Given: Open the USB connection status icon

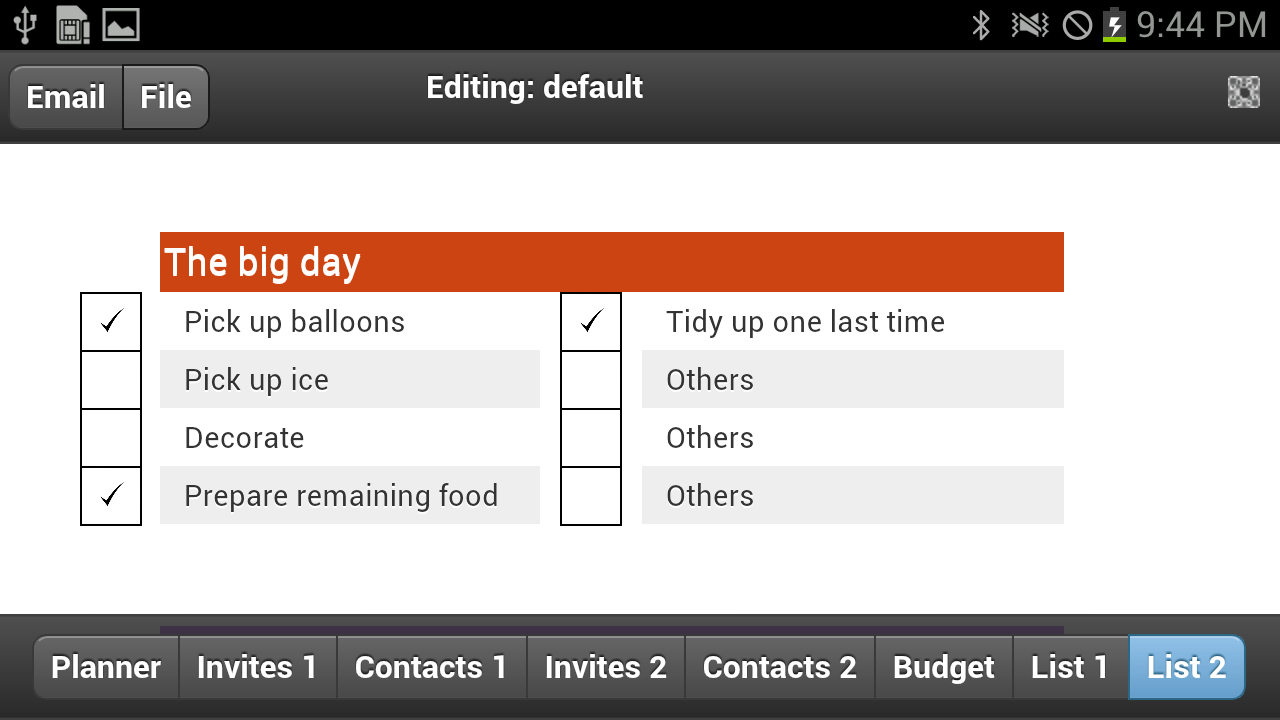Looking at the screenshot, I should tap(25, 24).
